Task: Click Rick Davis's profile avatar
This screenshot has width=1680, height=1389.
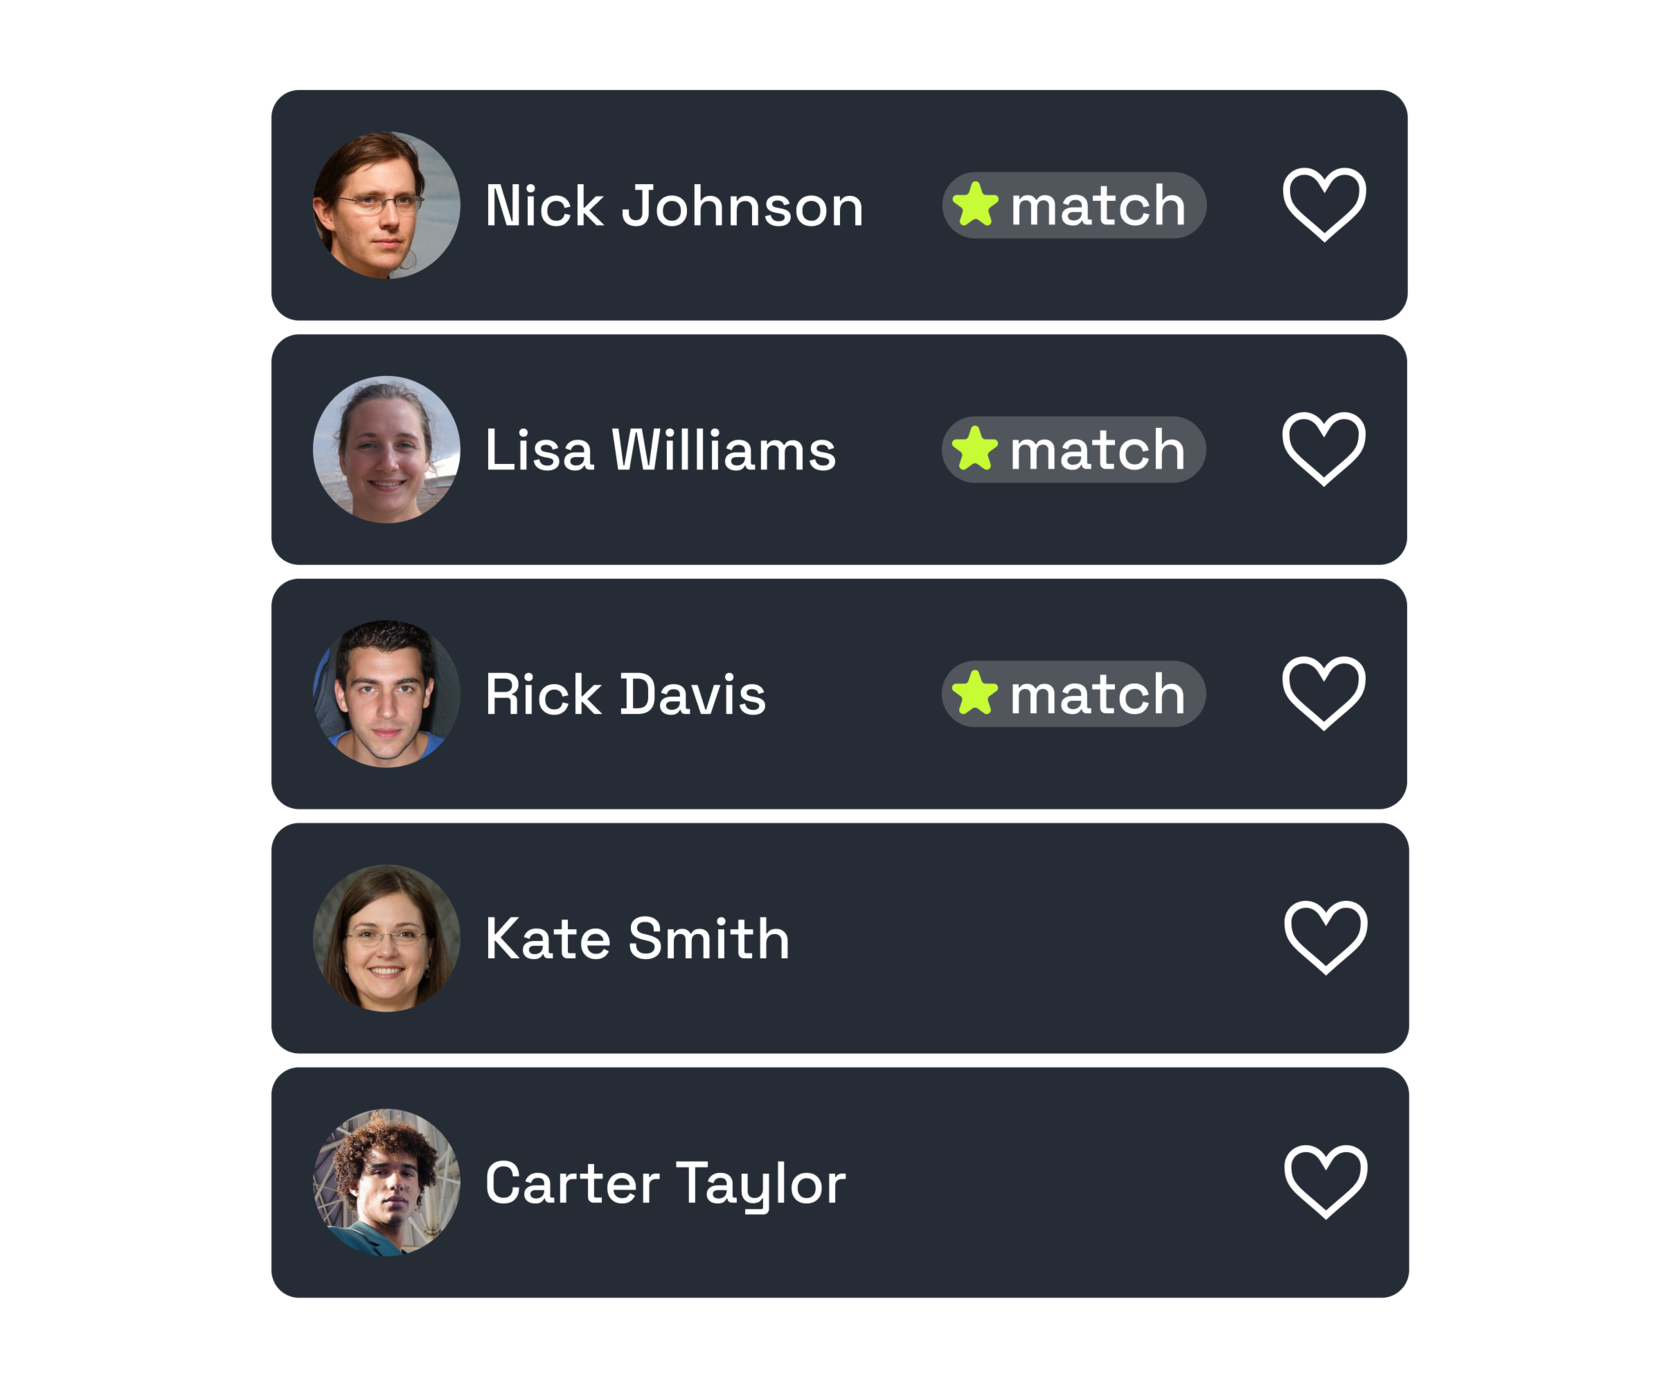Action: coord(386,694)
